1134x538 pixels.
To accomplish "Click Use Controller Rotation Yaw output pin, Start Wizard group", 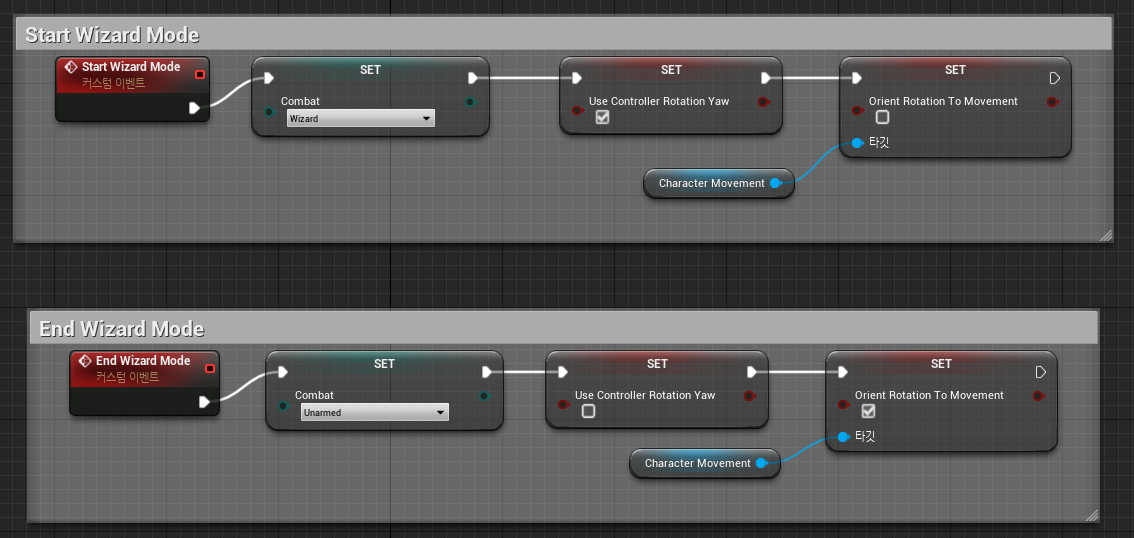I will pos(764,102).
